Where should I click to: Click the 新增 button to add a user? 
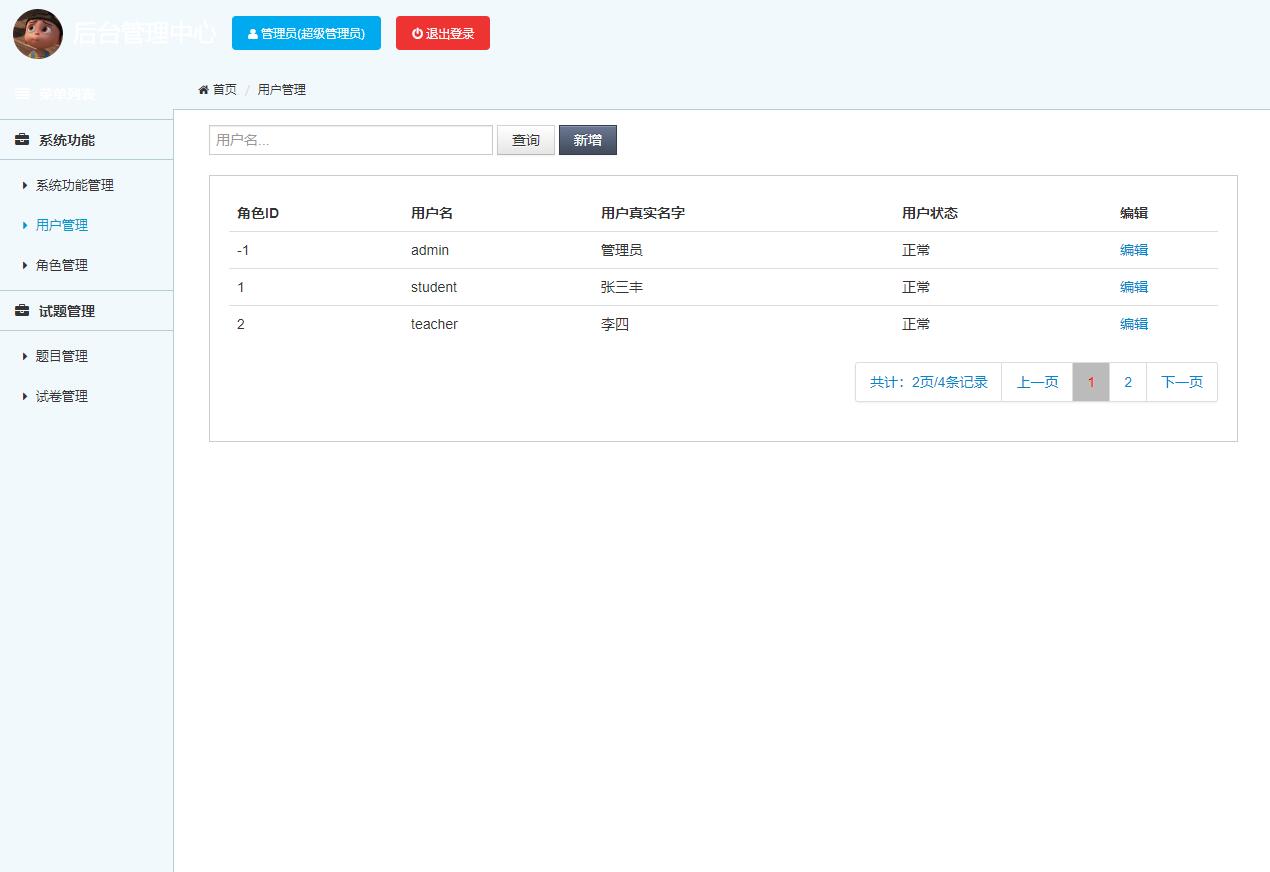587,139
